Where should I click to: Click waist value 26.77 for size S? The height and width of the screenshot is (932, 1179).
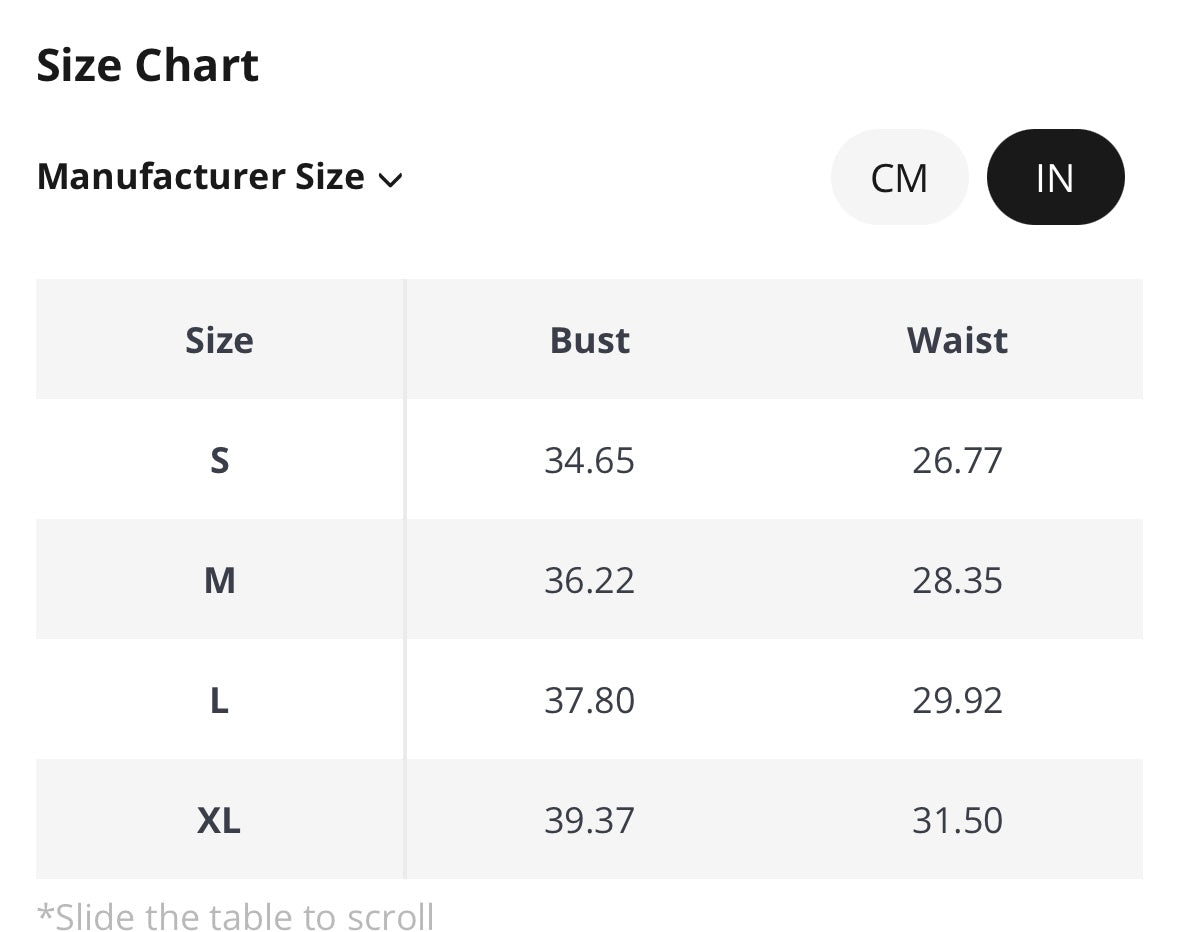[x=957, y=460]
